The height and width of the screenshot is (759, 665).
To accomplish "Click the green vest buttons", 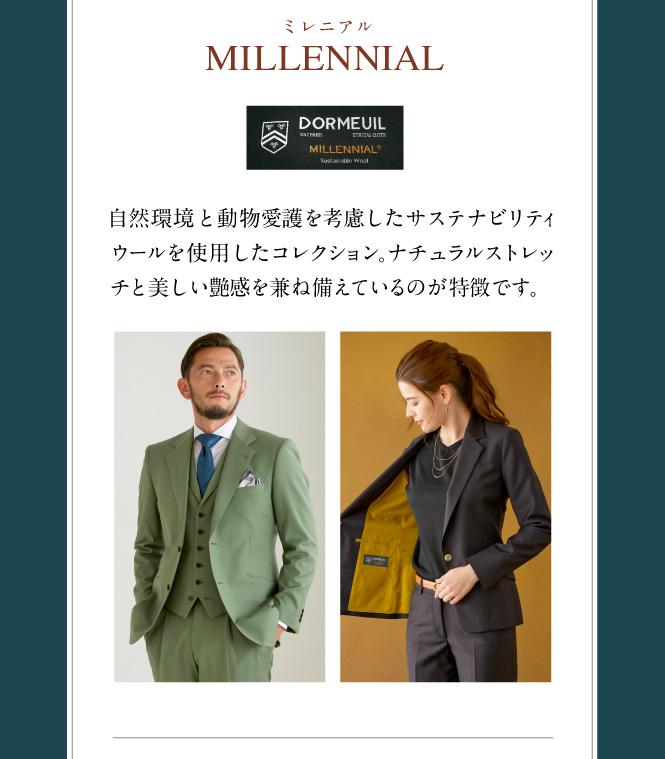I will (197, 554).
